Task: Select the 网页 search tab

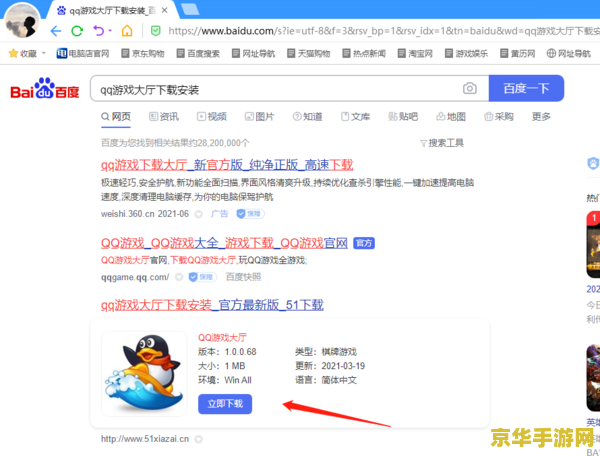Action: pos(116,116)
